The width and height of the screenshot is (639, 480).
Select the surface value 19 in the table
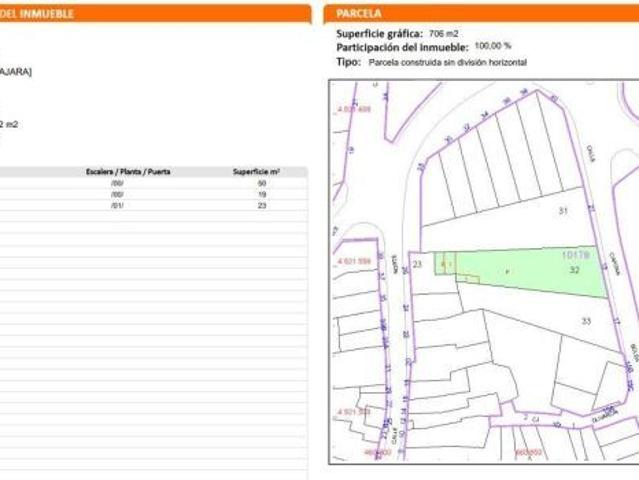262,194
